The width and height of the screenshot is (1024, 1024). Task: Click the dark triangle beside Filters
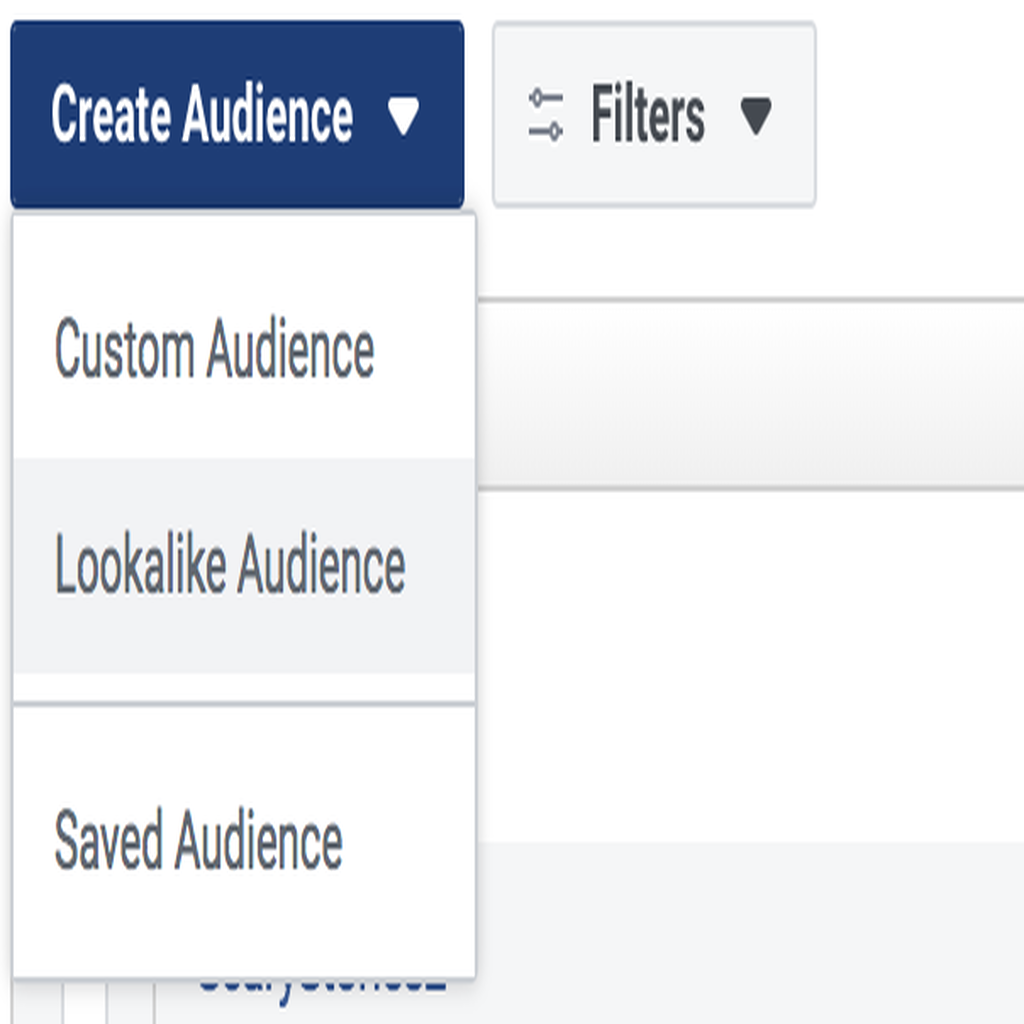(756, 116)
